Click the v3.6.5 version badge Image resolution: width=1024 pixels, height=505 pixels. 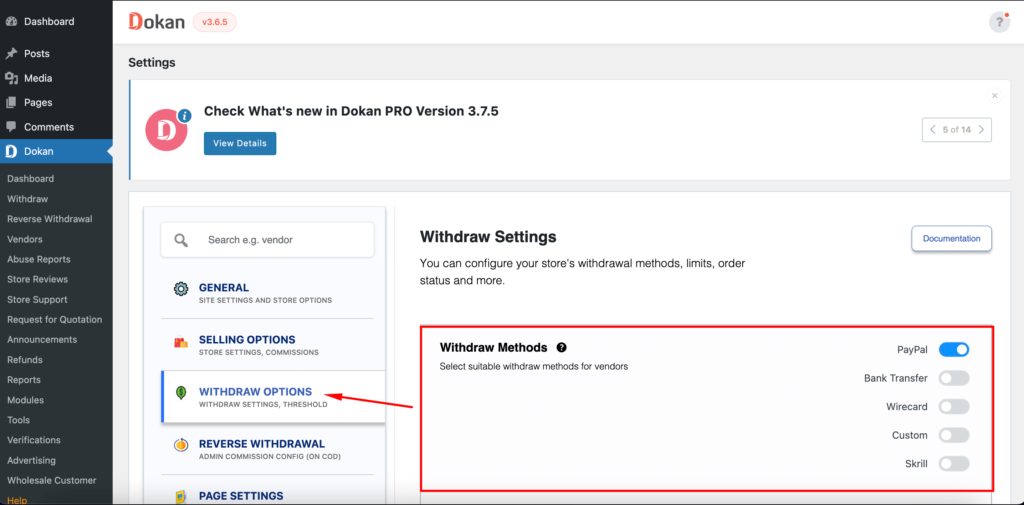(215, 22)
